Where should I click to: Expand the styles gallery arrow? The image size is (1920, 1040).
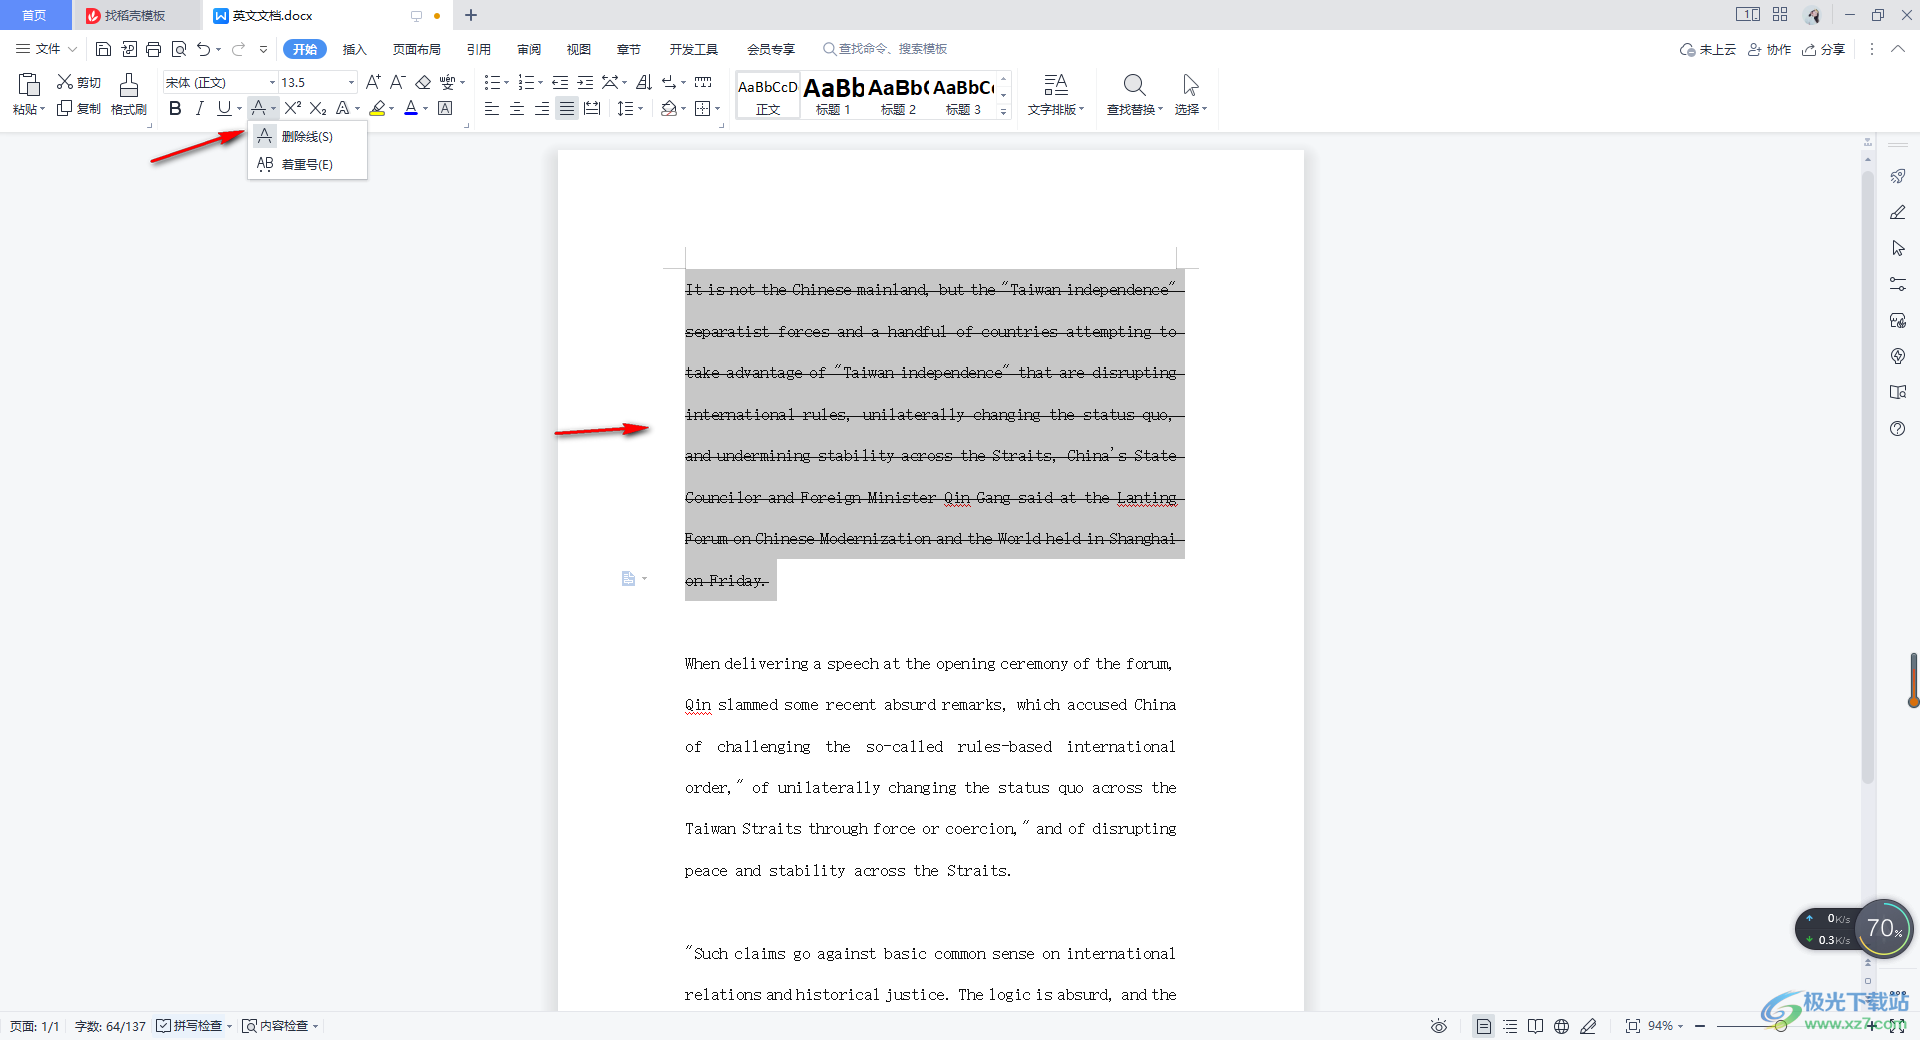coord(1004,112)
